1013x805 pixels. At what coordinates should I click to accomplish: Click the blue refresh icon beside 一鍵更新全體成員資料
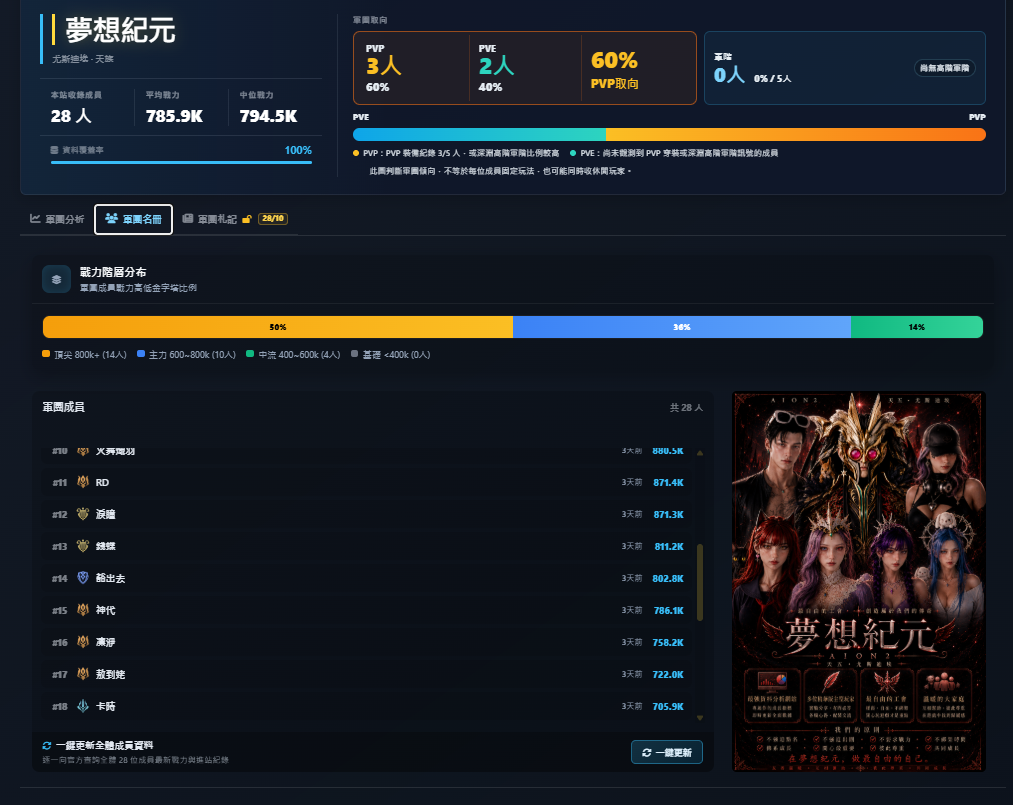coord(47,746)
